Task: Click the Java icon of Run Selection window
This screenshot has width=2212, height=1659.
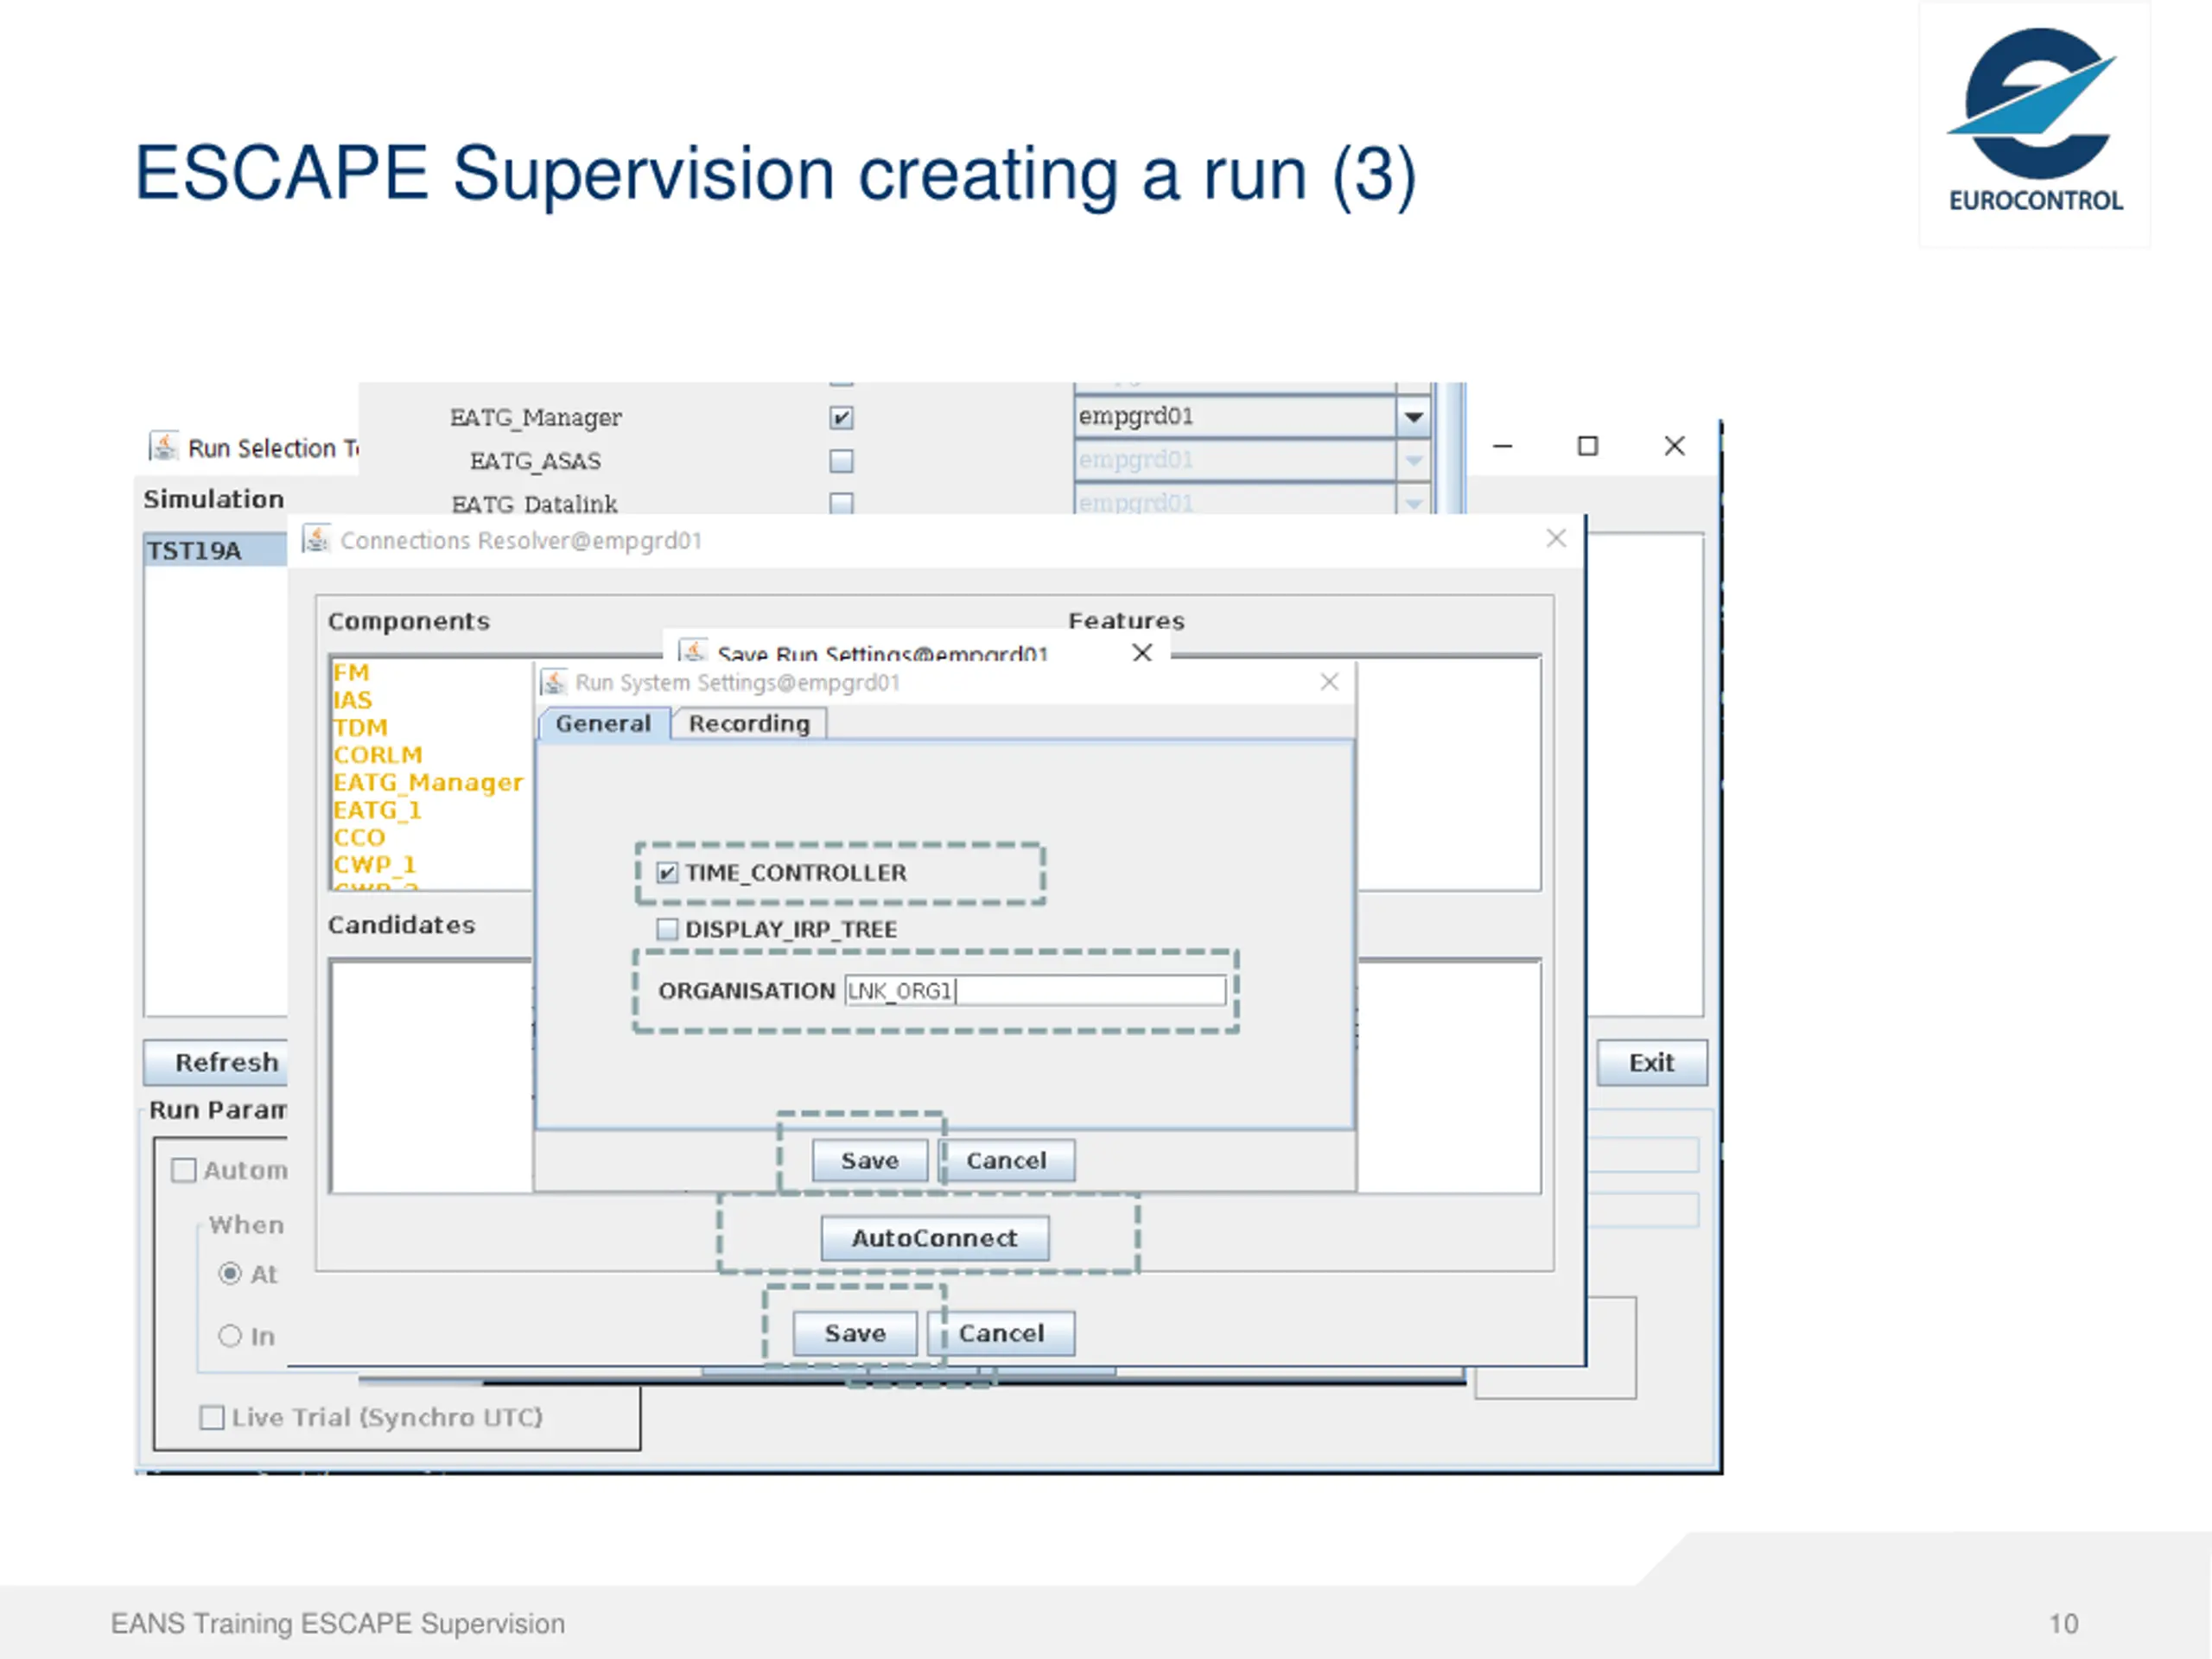Action: coord(164,446)
